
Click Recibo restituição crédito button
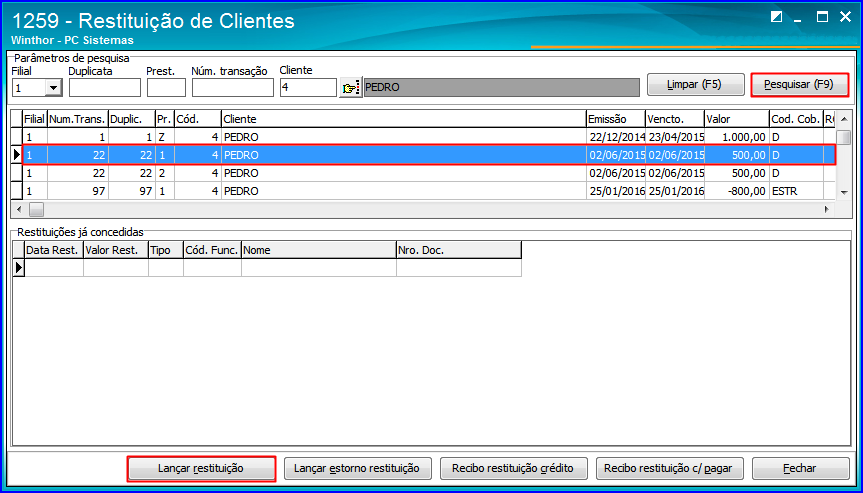pos(513,468)
